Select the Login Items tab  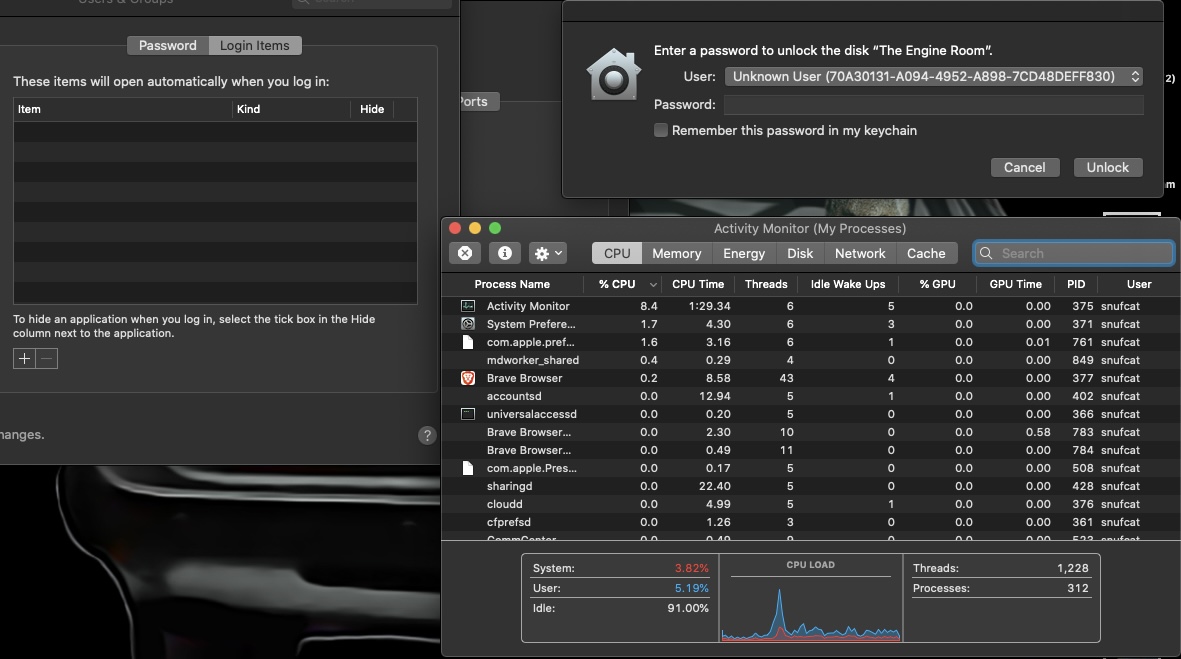pyautogui.click(x=255, y=45)
